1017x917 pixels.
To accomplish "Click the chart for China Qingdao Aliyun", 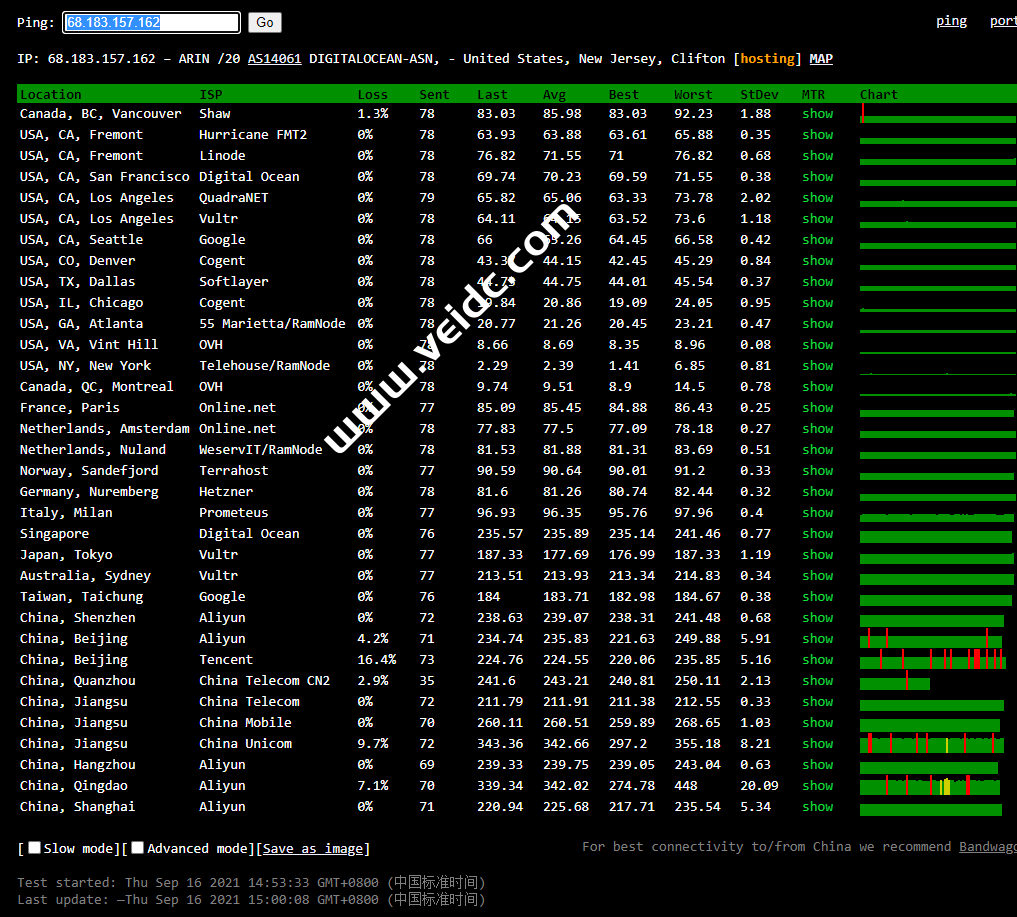I will tap(930, 786).
